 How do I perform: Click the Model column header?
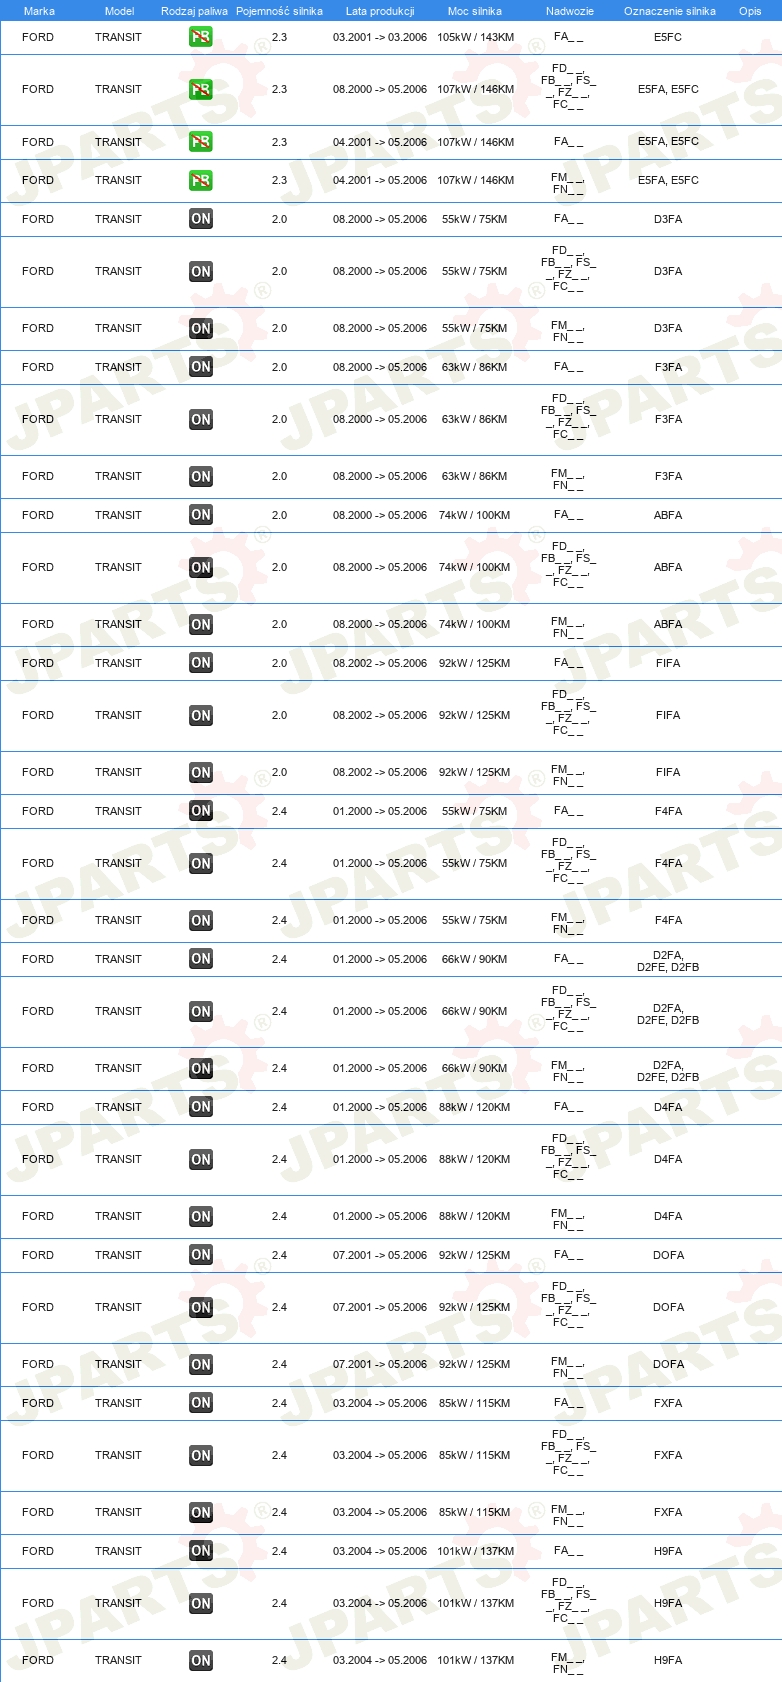pos(119,11)
